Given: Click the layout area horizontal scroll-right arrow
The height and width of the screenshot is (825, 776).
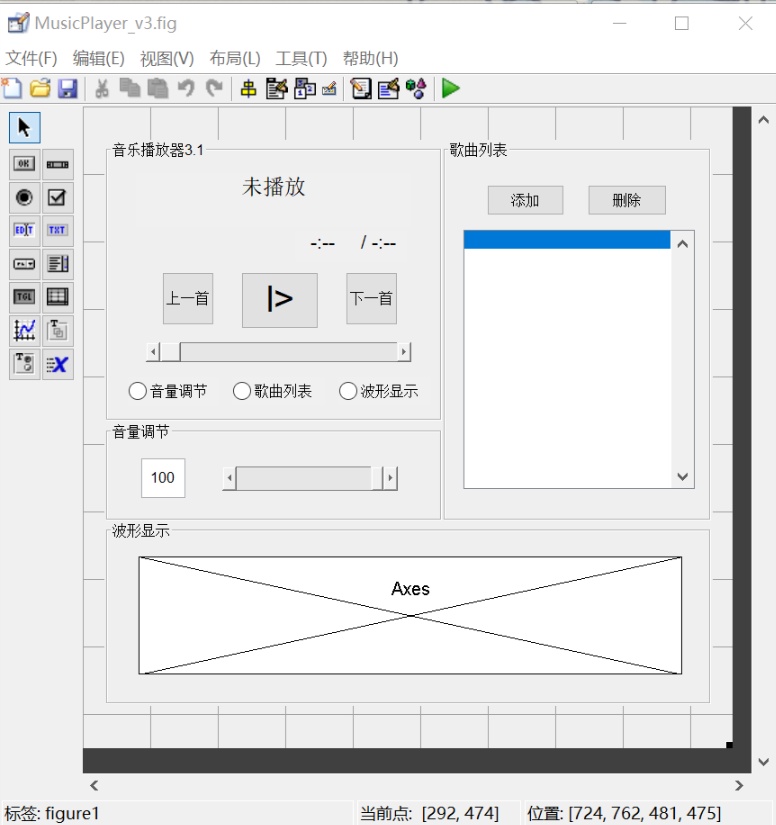Looking at the screenshot, I should point(739,786).
